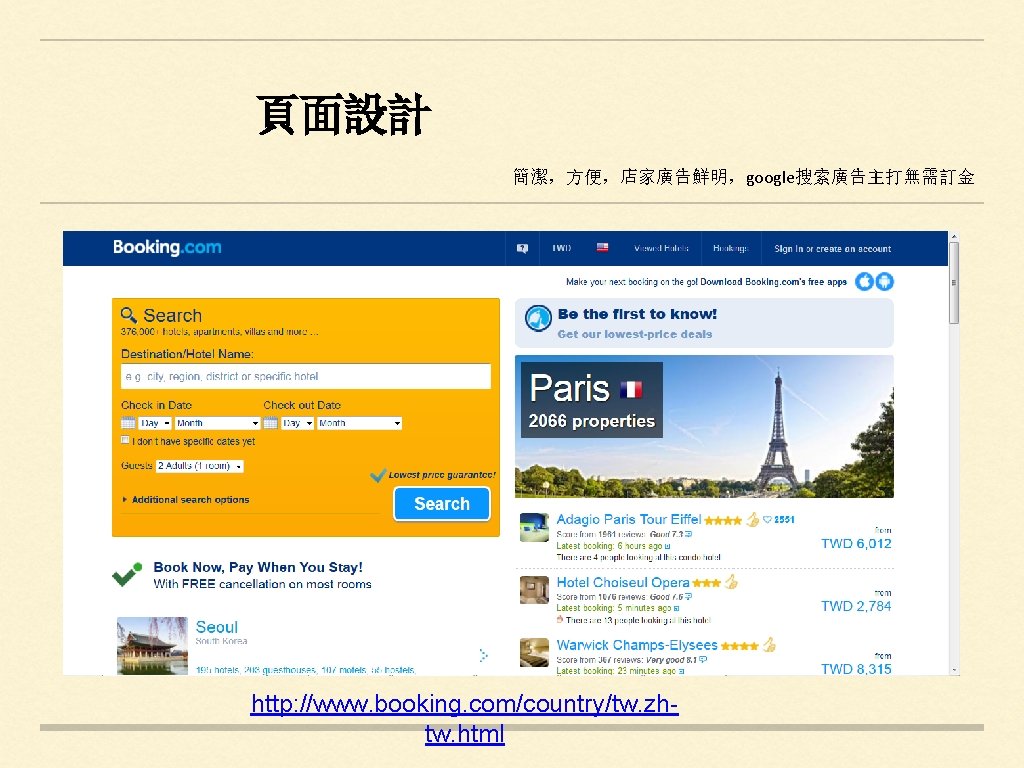Image resolution: width=1024 pixels, height=768 pixels.
Task: Click the Hotel Choiseul Opera thumbnail
Action: coord(534,590)
